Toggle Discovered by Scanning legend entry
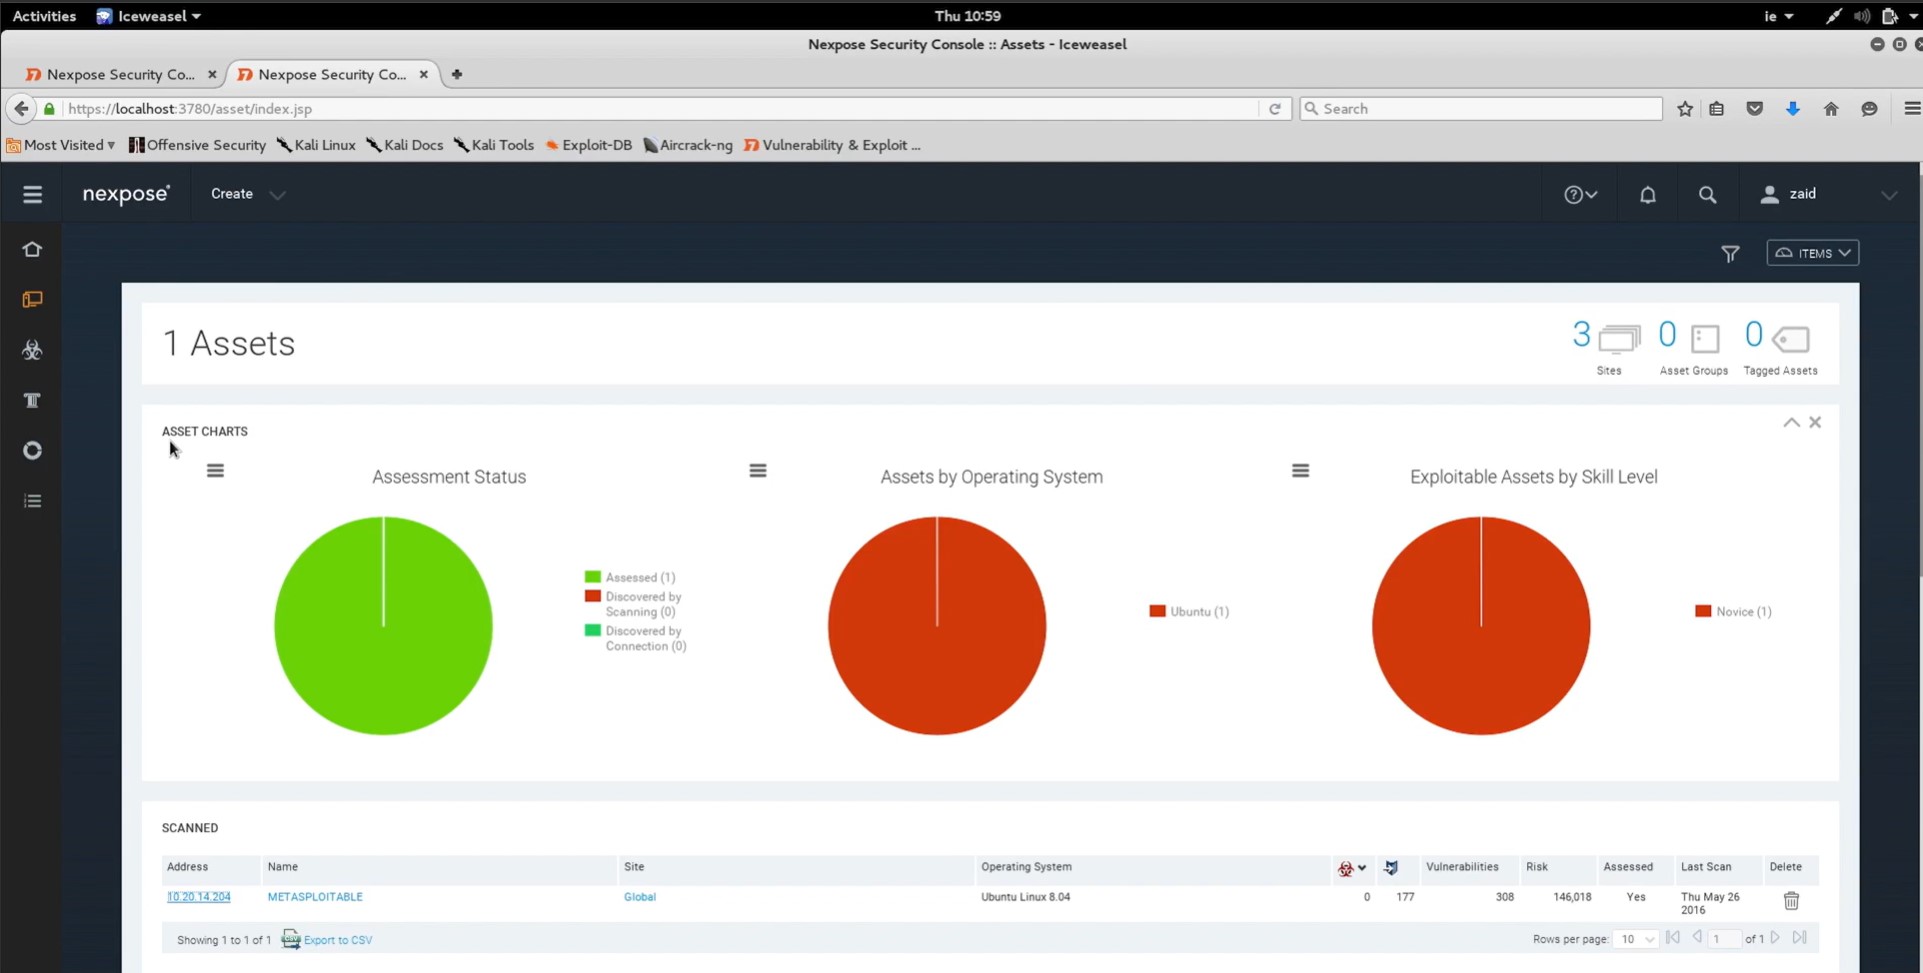This screenshot has height=973, width=1923. coord(642,604)
